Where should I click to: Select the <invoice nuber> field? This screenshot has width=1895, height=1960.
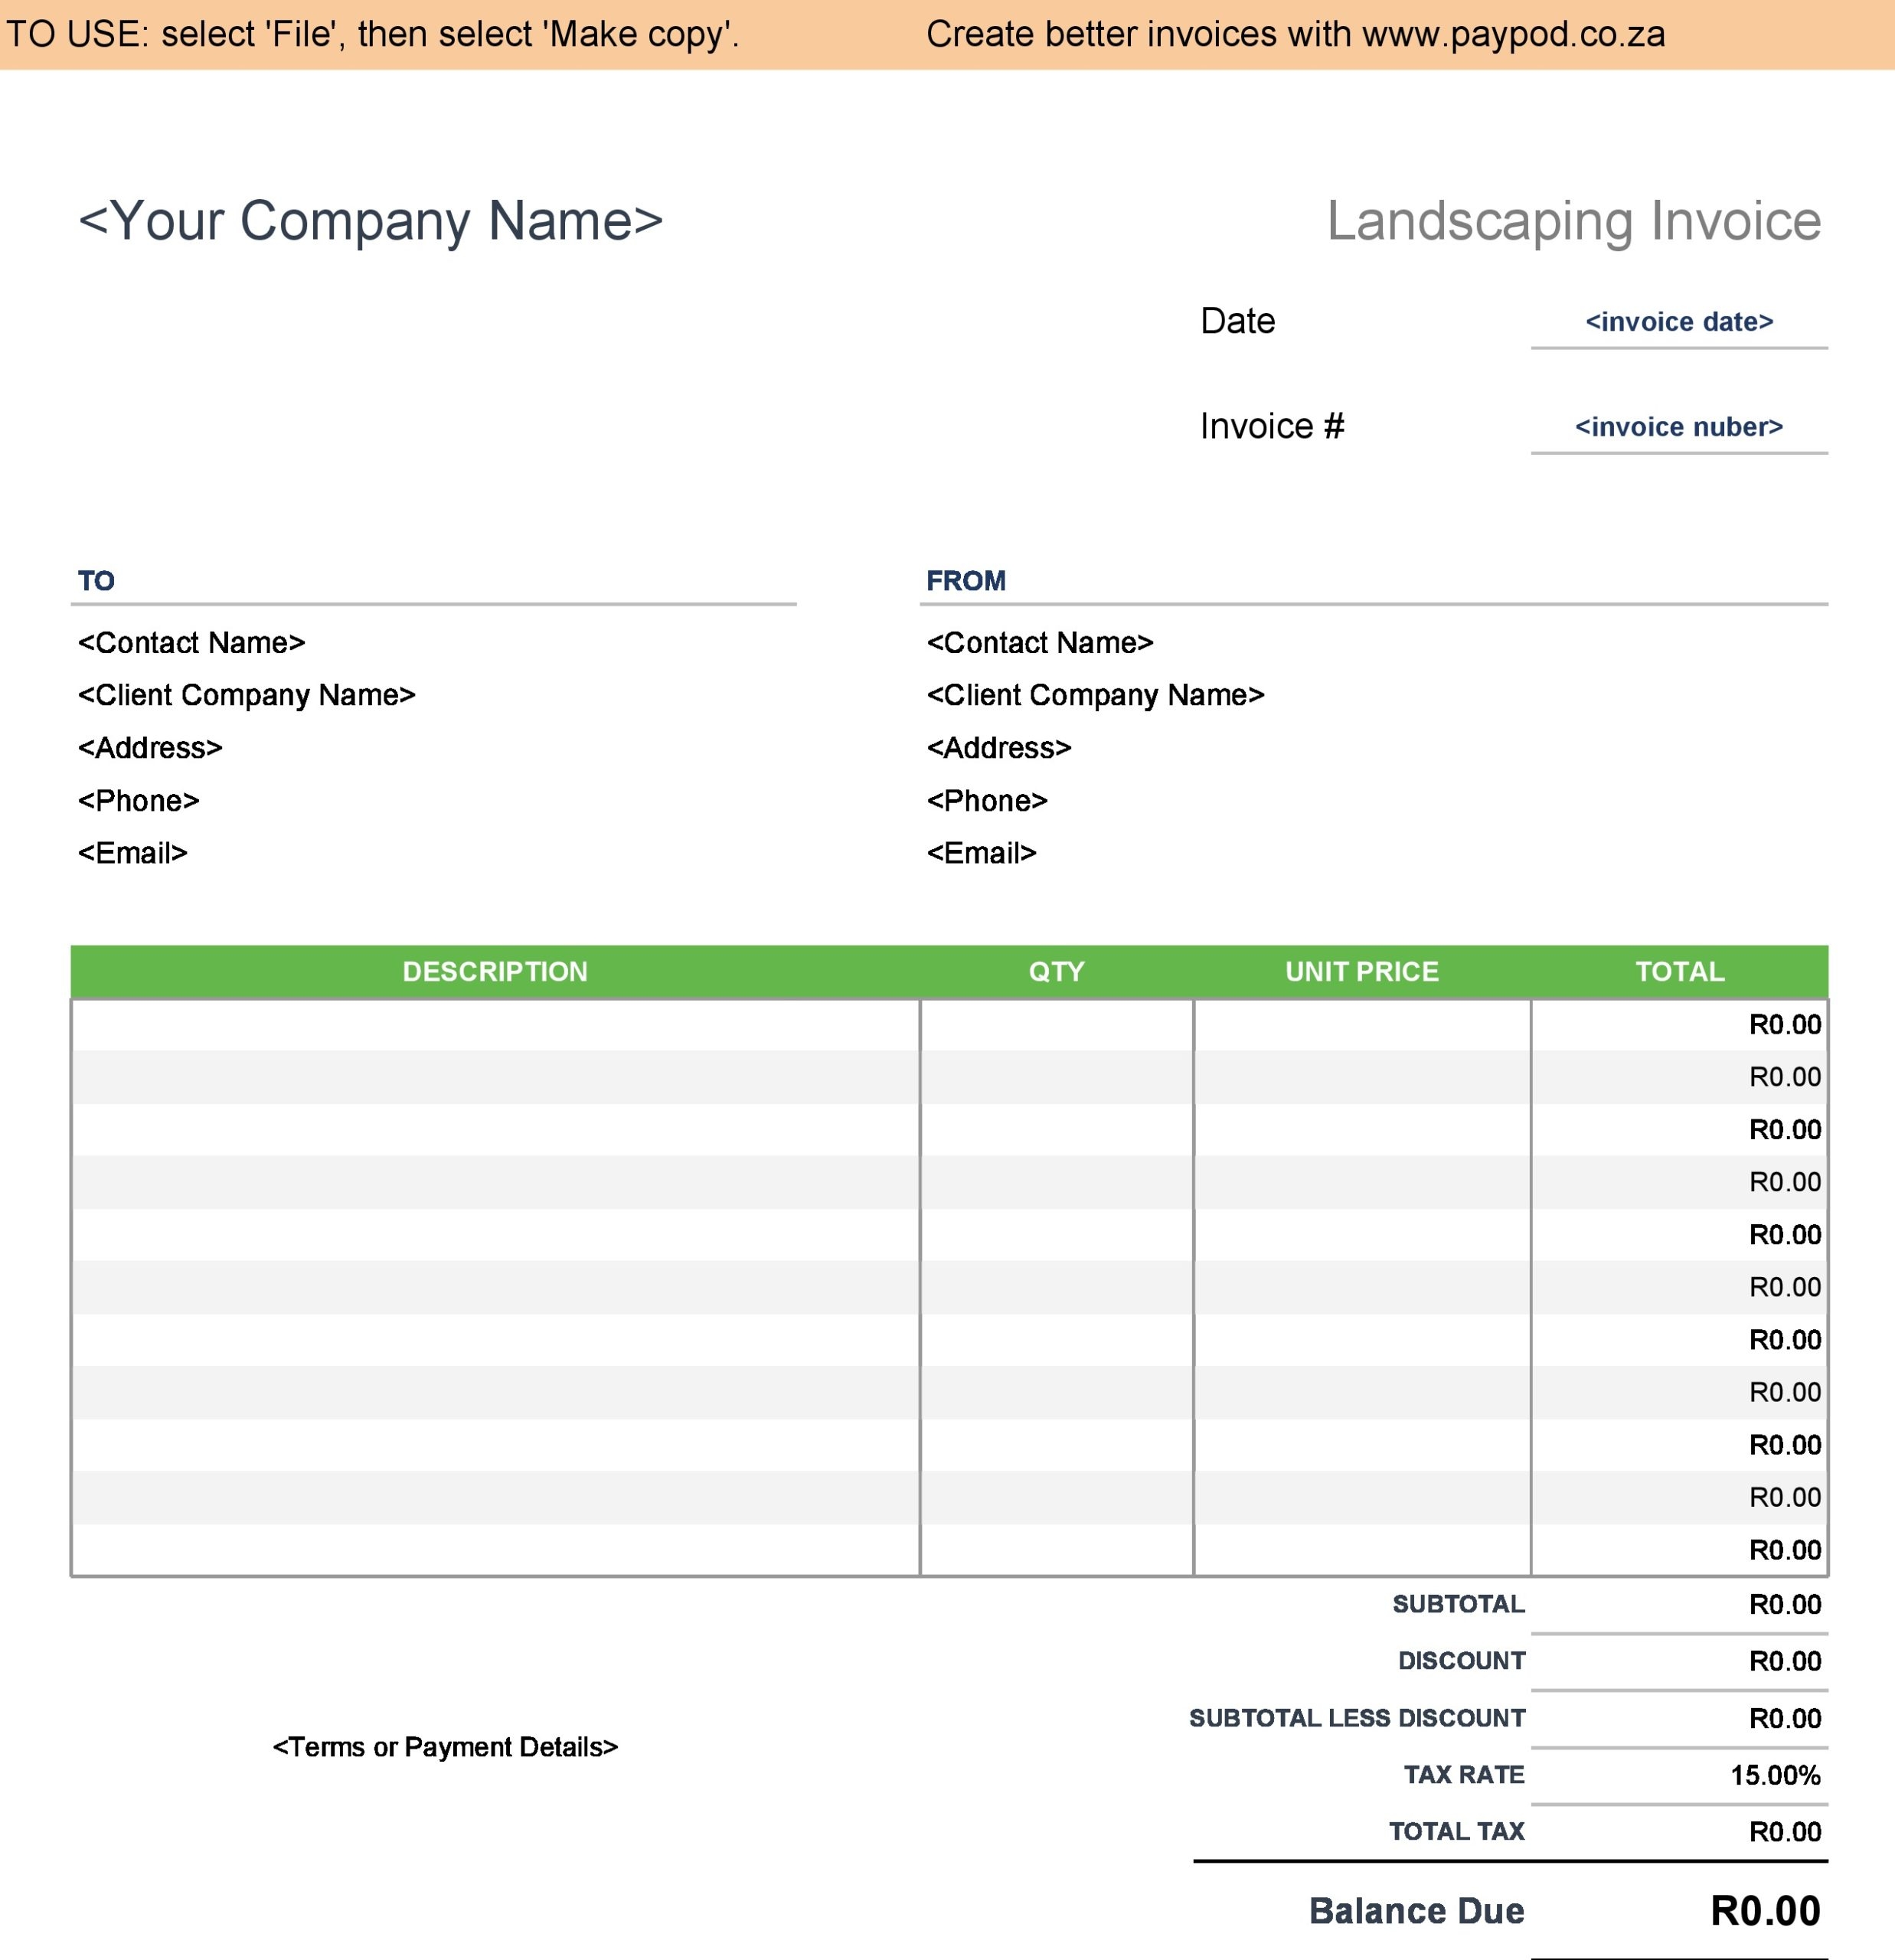pyautogui.click(x=1678, y=427)
